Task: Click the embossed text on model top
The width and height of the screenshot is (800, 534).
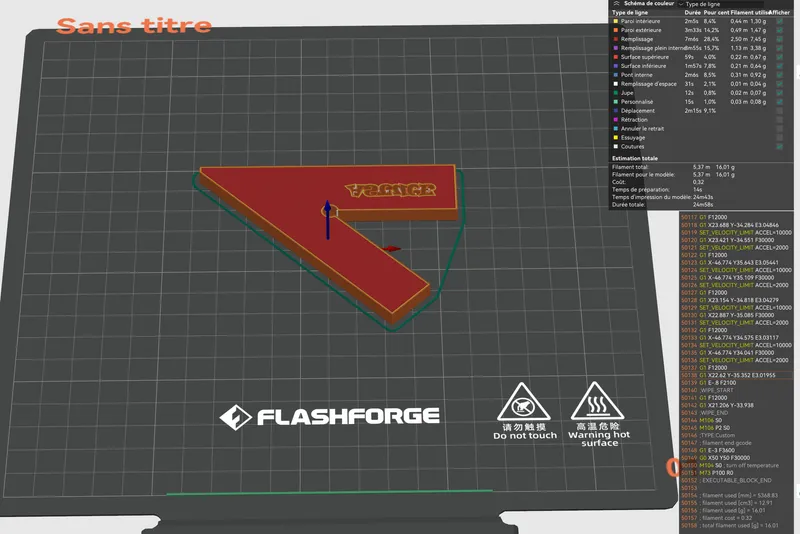Action: 391,190
